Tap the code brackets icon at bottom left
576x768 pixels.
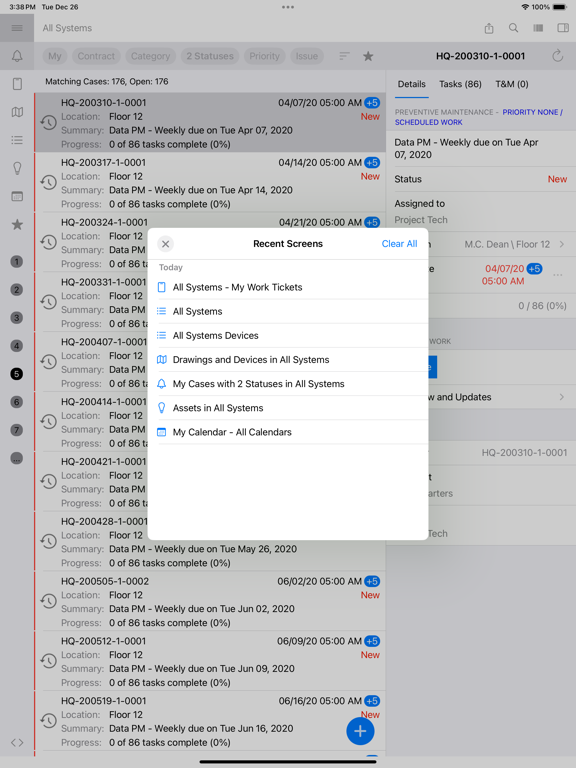pos(17,743)
